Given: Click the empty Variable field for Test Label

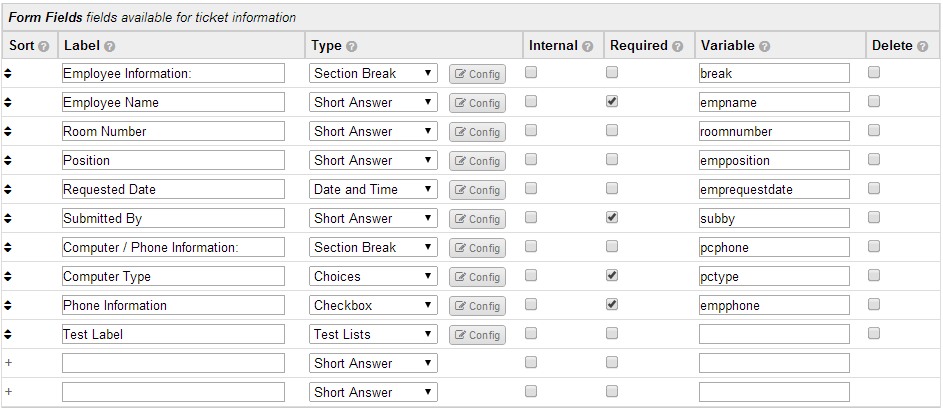Looking at the screenshot, I should 774,334.
